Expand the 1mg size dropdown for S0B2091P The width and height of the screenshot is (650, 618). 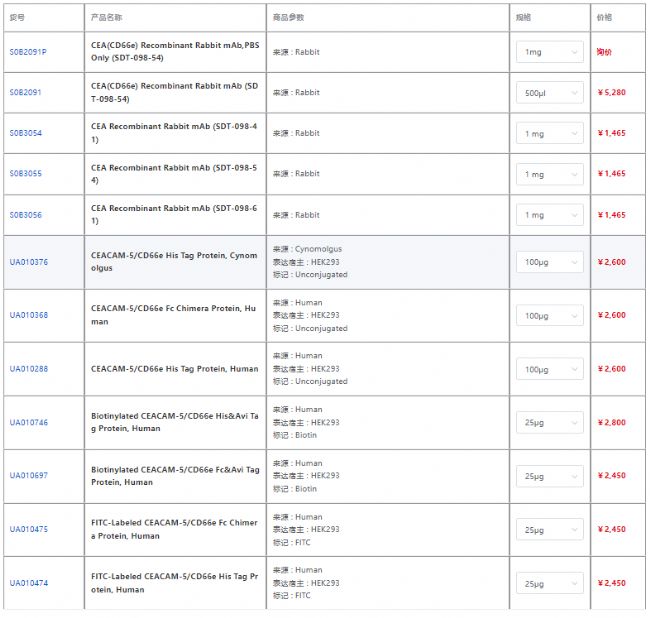point(549,51)
